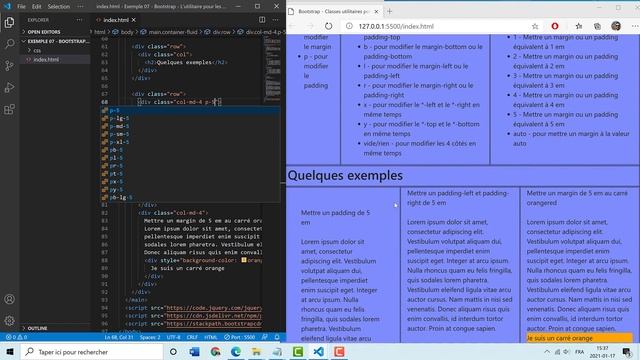Click the body breadcrumb item

127,32
